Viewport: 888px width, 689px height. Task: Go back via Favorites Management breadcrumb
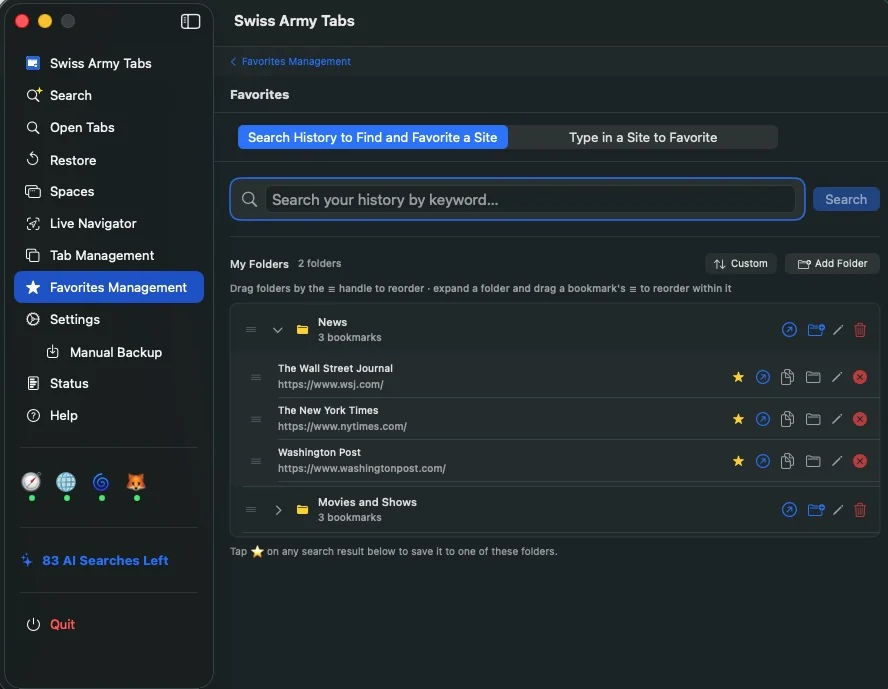291,61
